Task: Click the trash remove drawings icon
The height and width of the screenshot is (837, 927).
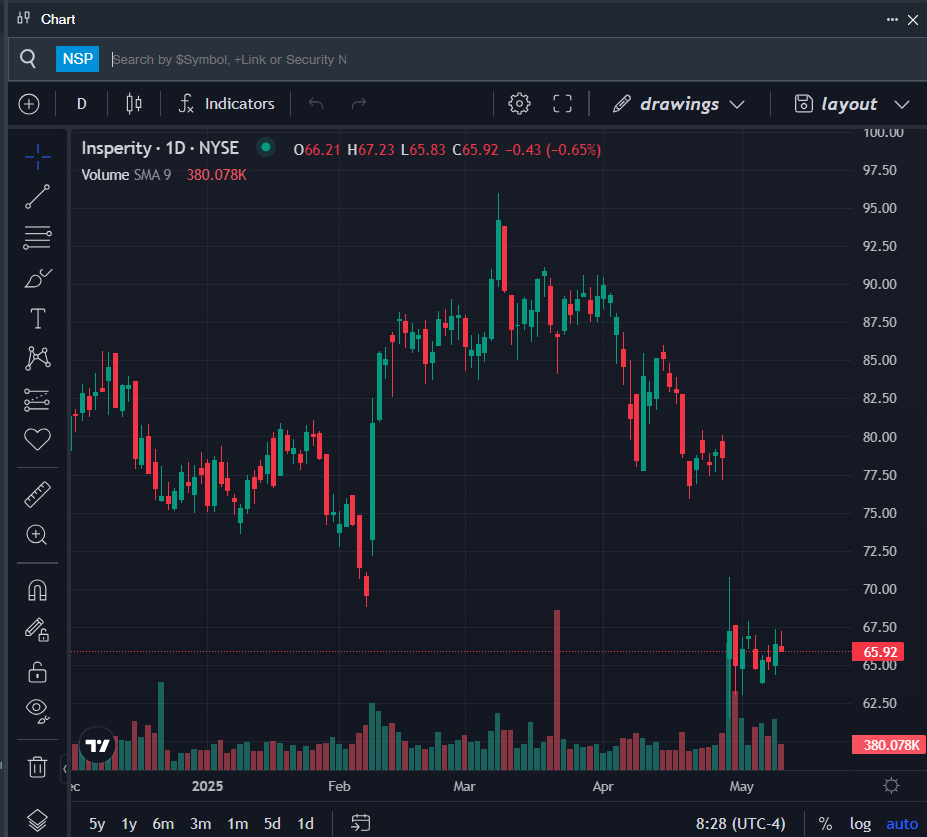Action: [x=37, y=767]
